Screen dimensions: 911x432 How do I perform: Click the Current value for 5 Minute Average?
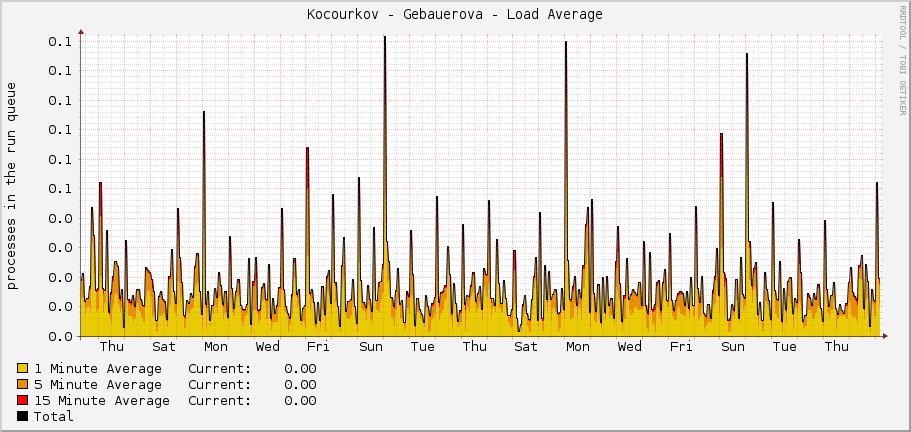point(300,385)
